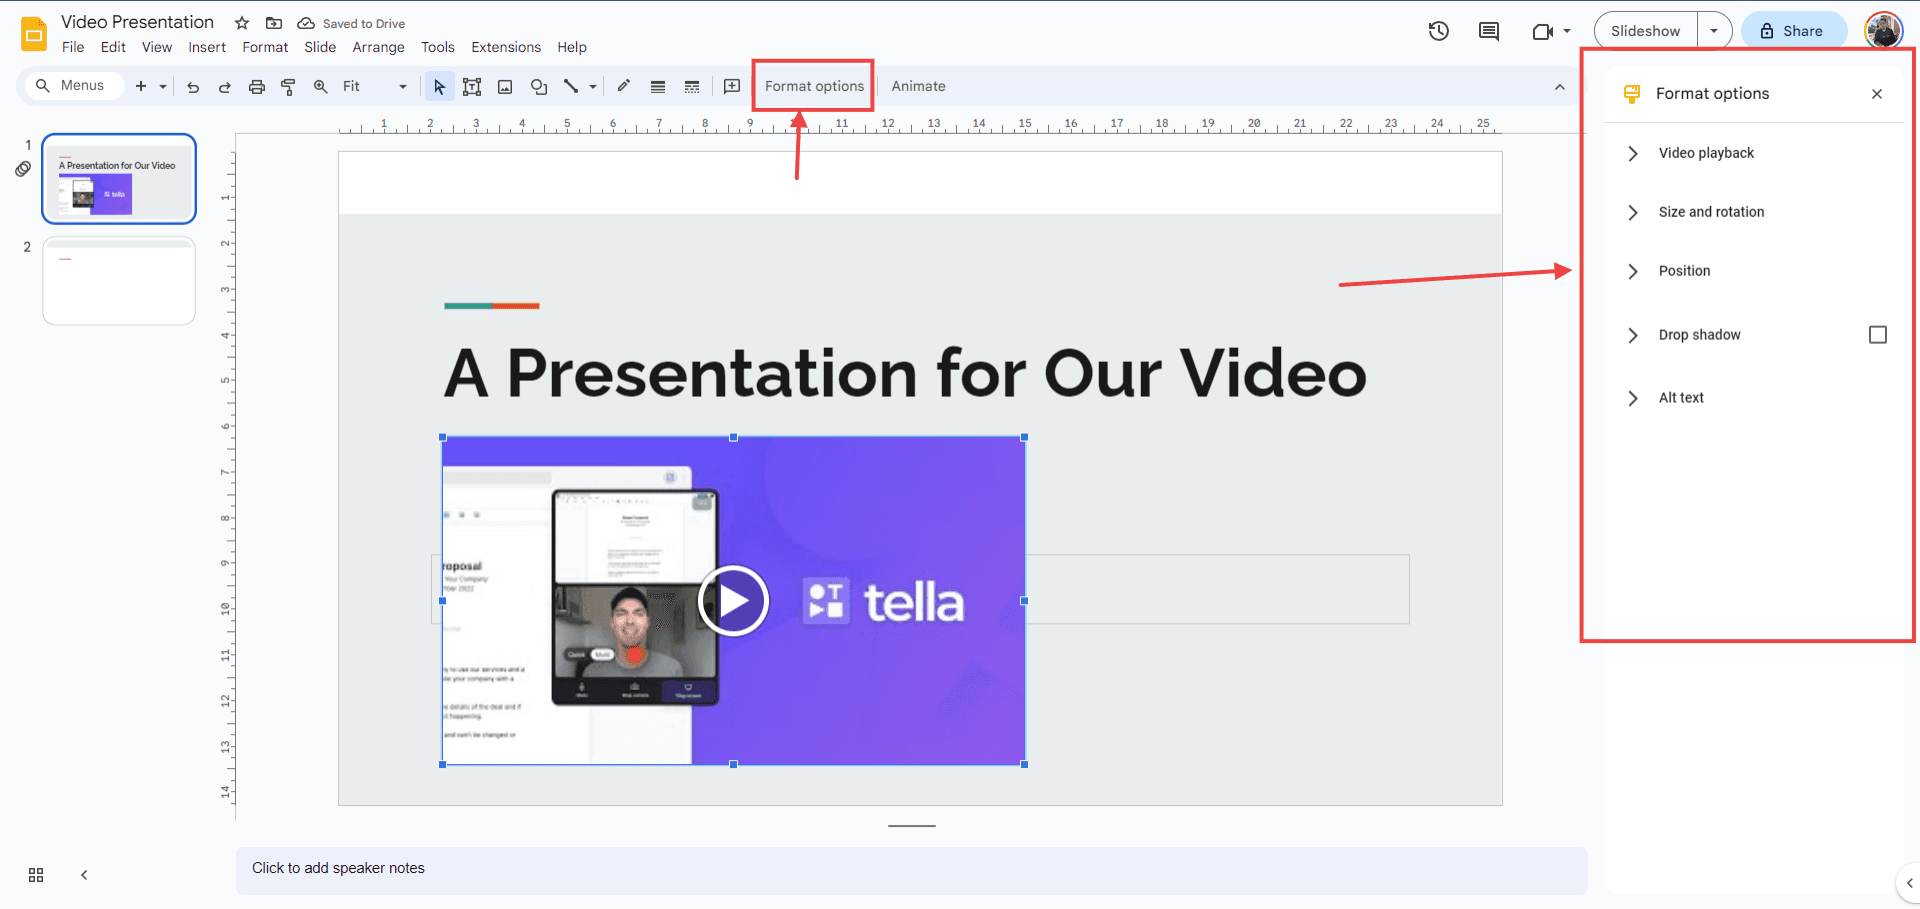The width and height of the screenshot is (1920, 909).
Task: Click the Animate toolbar button
Action: [x=918, y=86]
